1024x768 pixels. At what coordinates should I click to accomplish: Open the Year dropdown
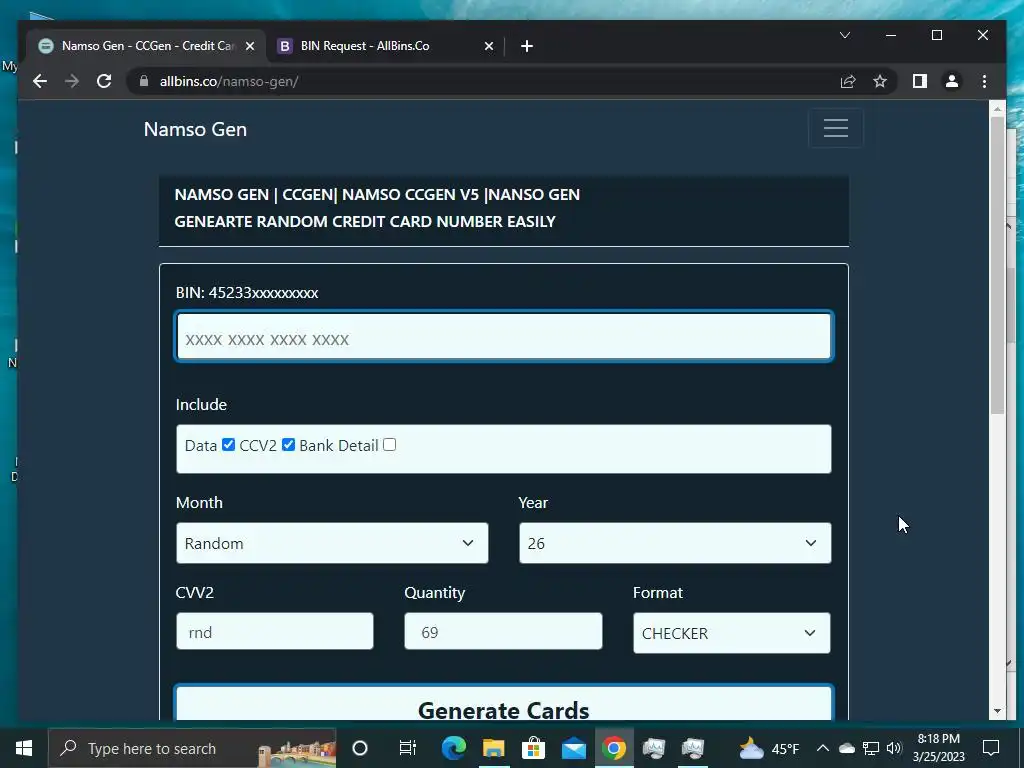point(675,543)
